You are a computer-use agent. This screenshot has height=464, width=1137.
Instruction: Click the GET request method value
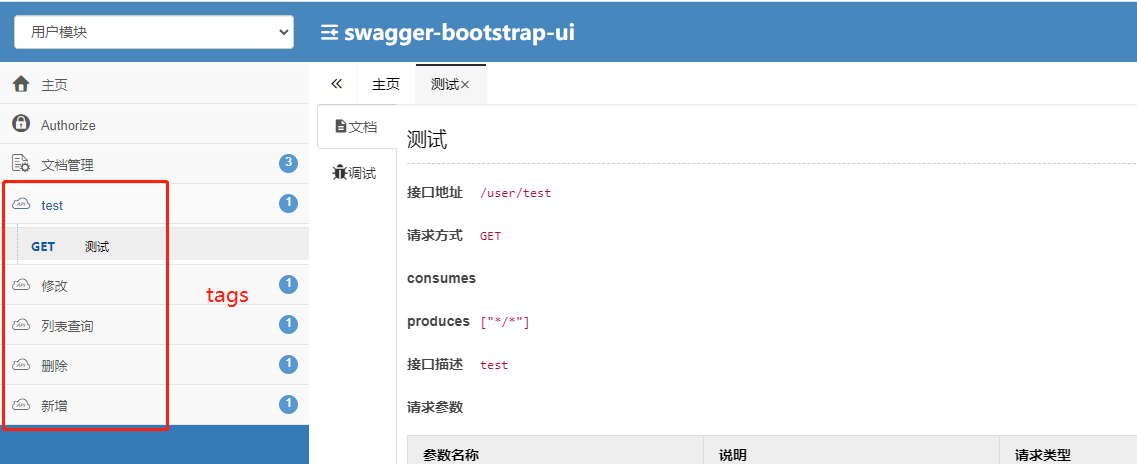click(x=490, y=236)
